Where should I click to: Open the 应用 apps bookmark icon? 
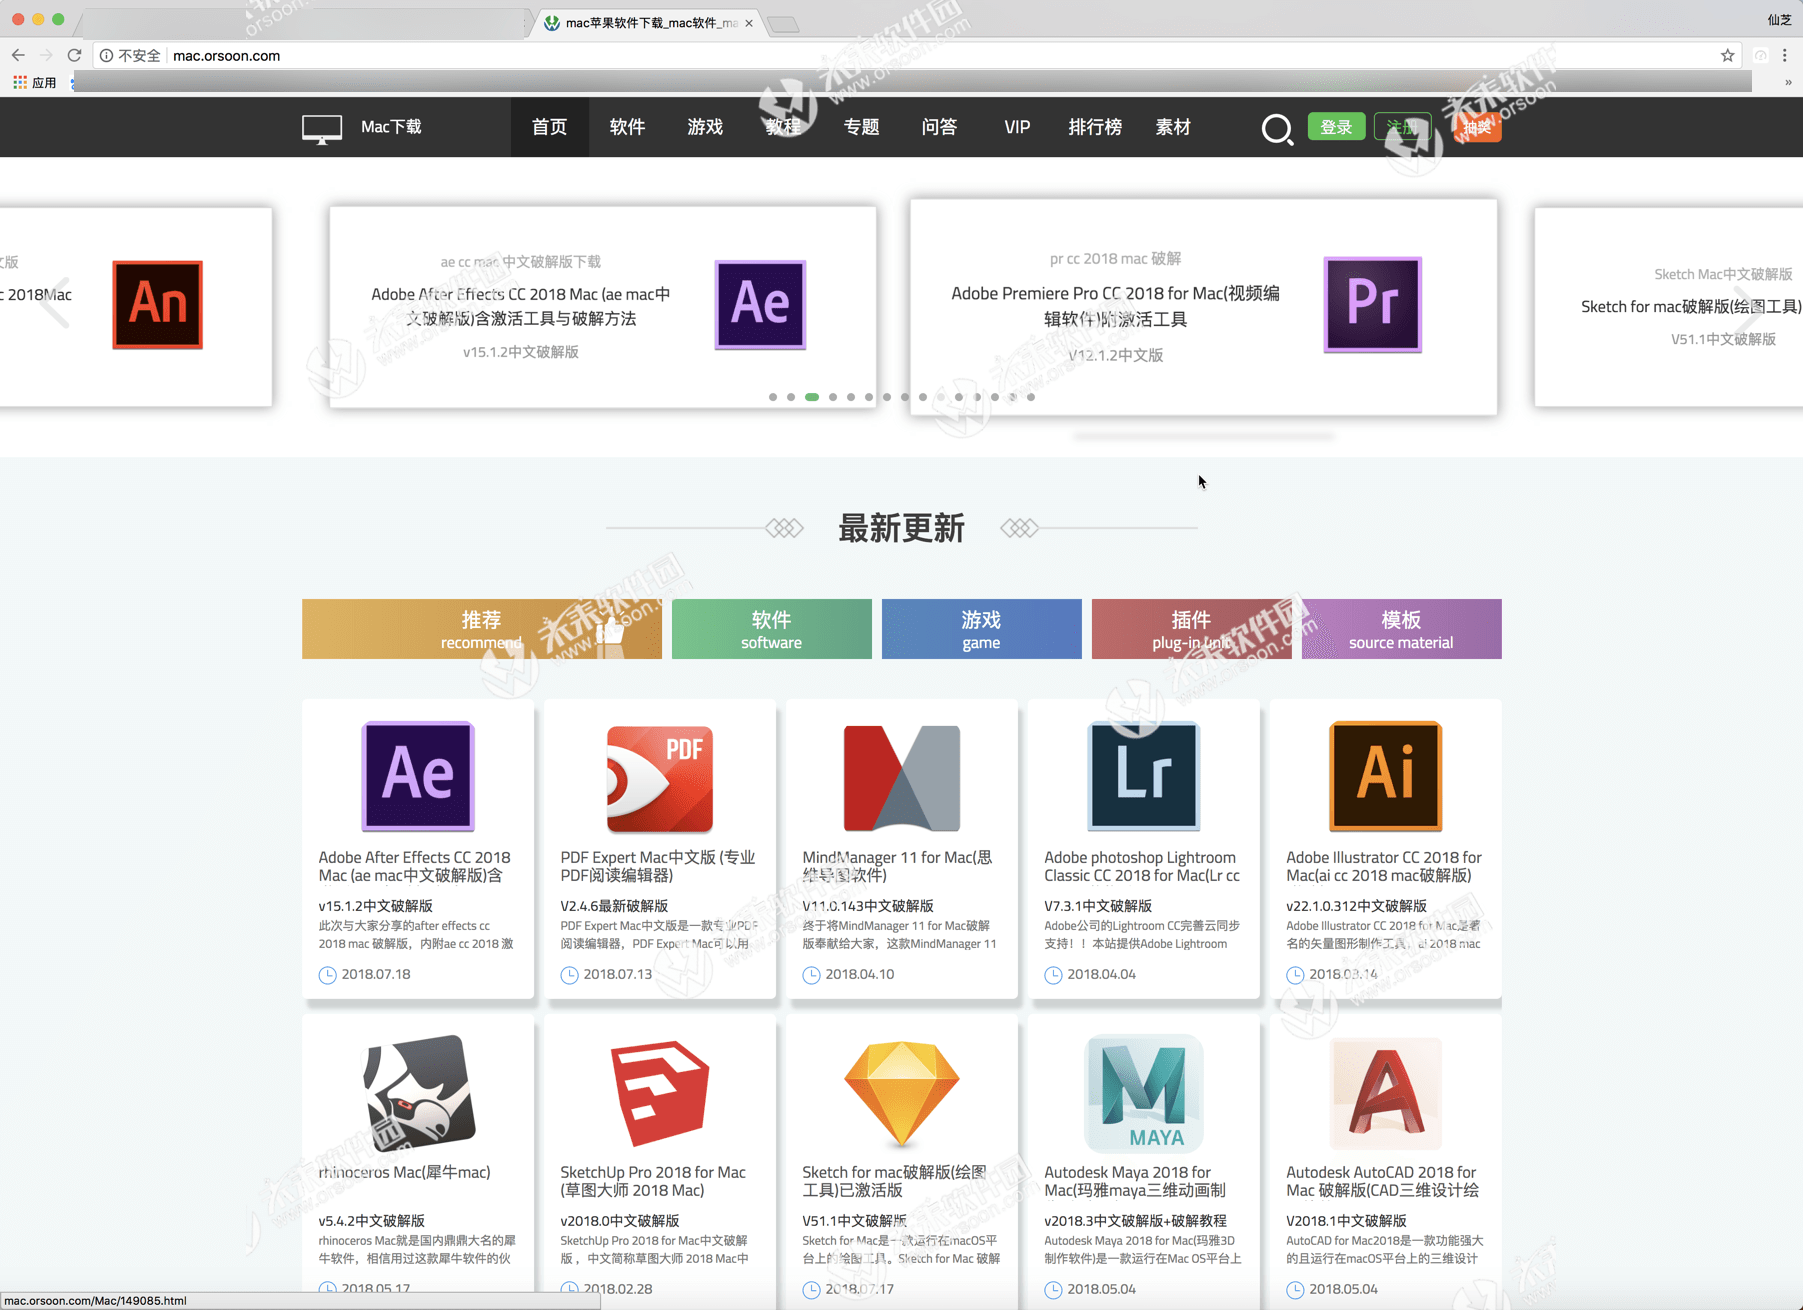click(x=34, y=83)
